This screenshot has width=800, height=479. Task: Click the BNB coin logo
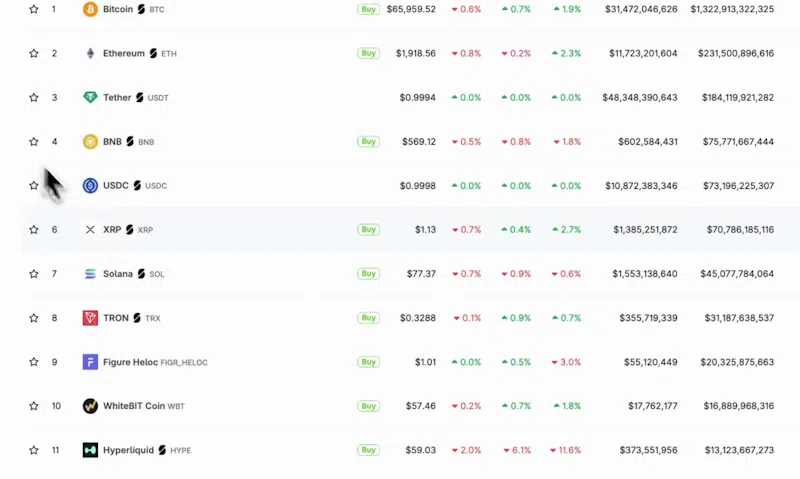[x=90, y=141]
